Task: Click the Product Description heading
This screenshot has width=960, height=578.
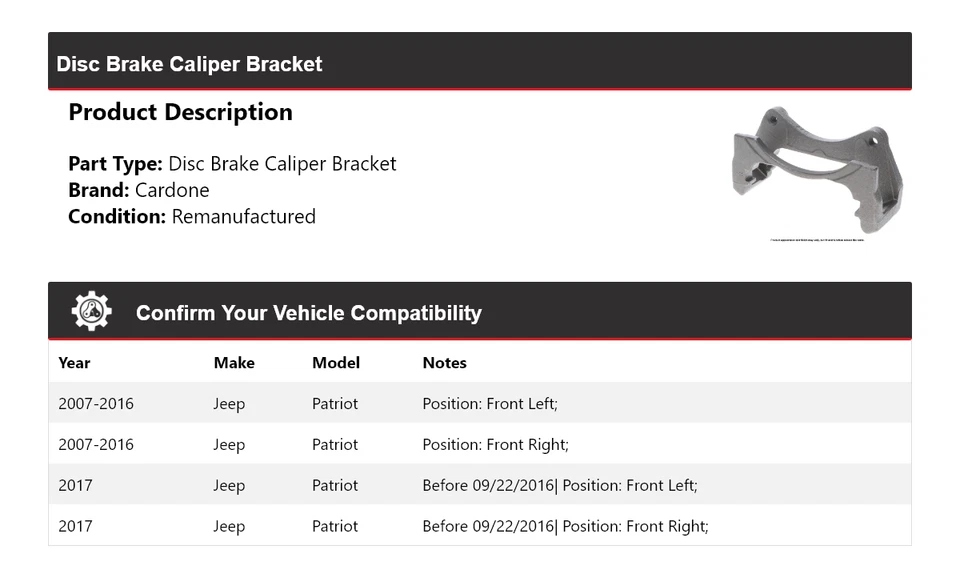Action: [180, 112]
